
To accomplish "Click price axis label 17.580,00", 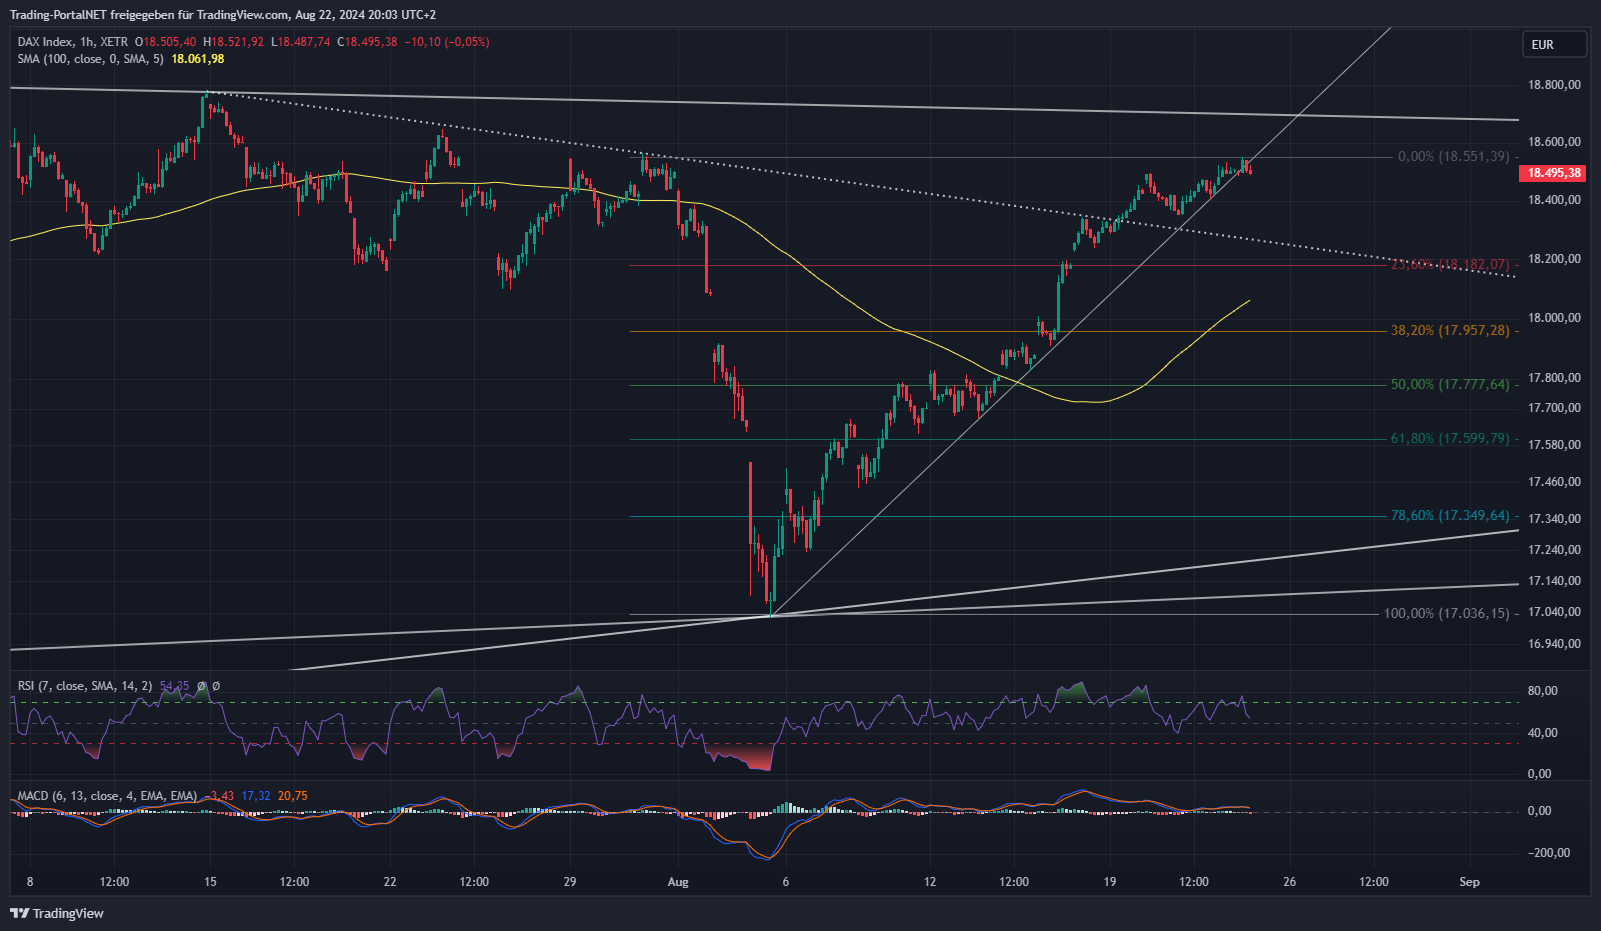I will 1554,445.
